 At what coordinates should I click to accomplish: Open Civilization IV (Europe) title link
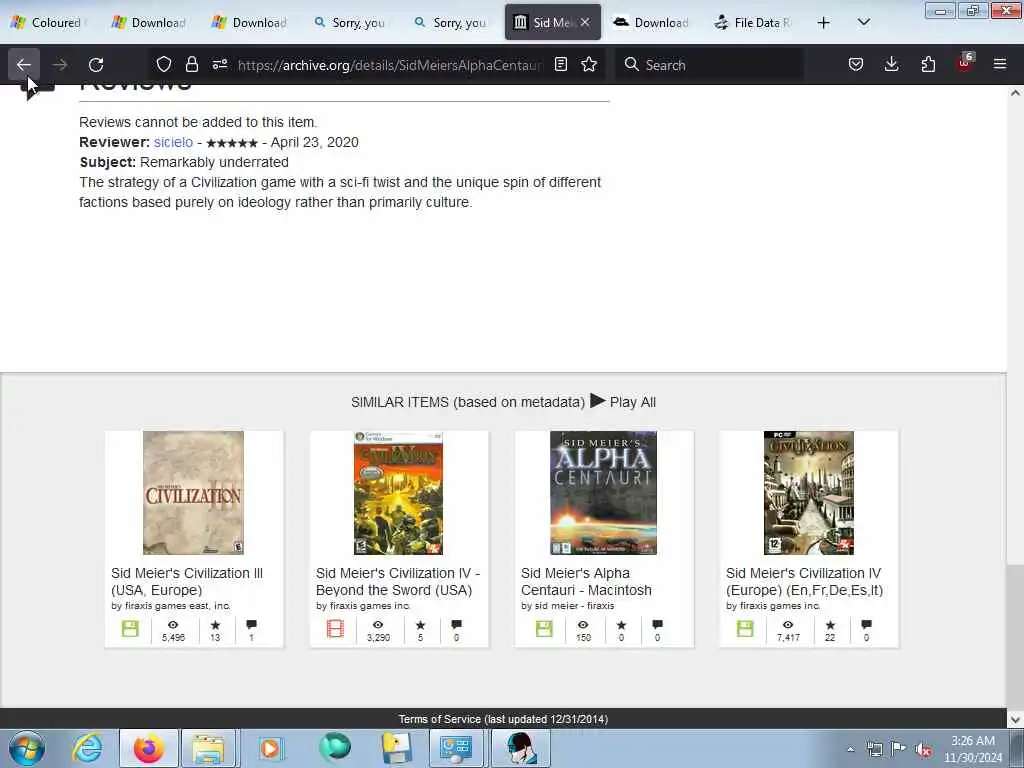[x=805, y=581]
